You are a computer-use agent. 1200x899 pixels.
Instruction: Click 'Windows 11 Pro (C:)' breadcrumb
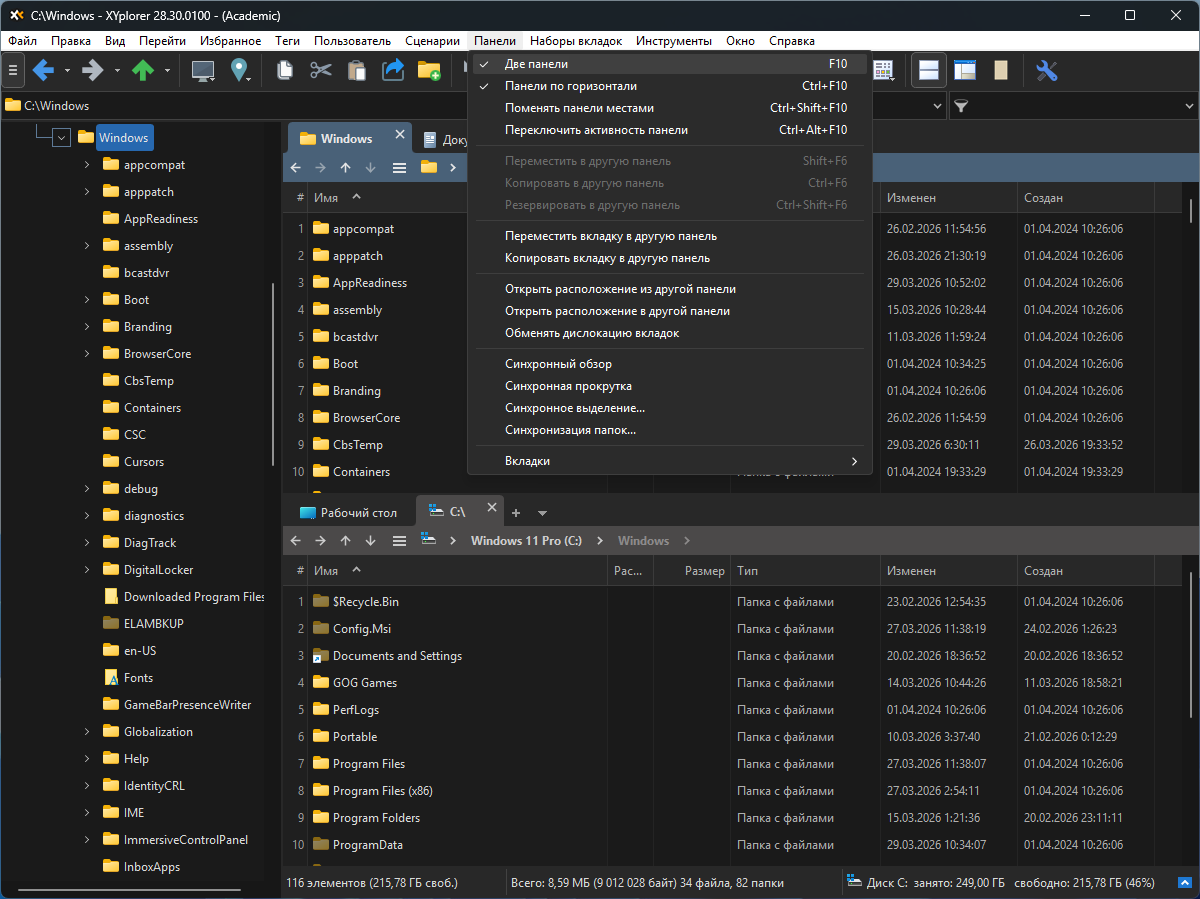point(525,541)
